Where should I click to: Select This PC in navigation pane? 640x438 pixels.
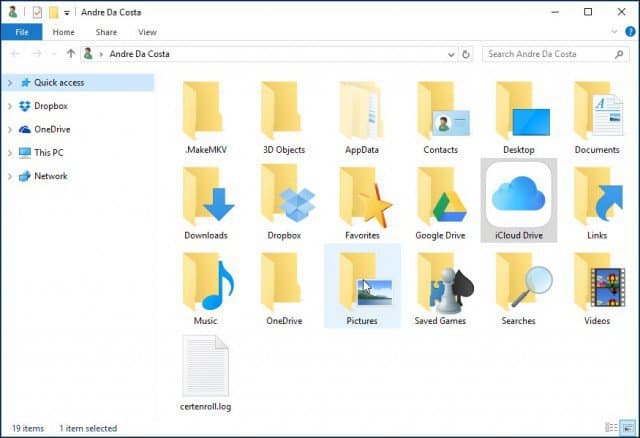(x=49, y=153)
